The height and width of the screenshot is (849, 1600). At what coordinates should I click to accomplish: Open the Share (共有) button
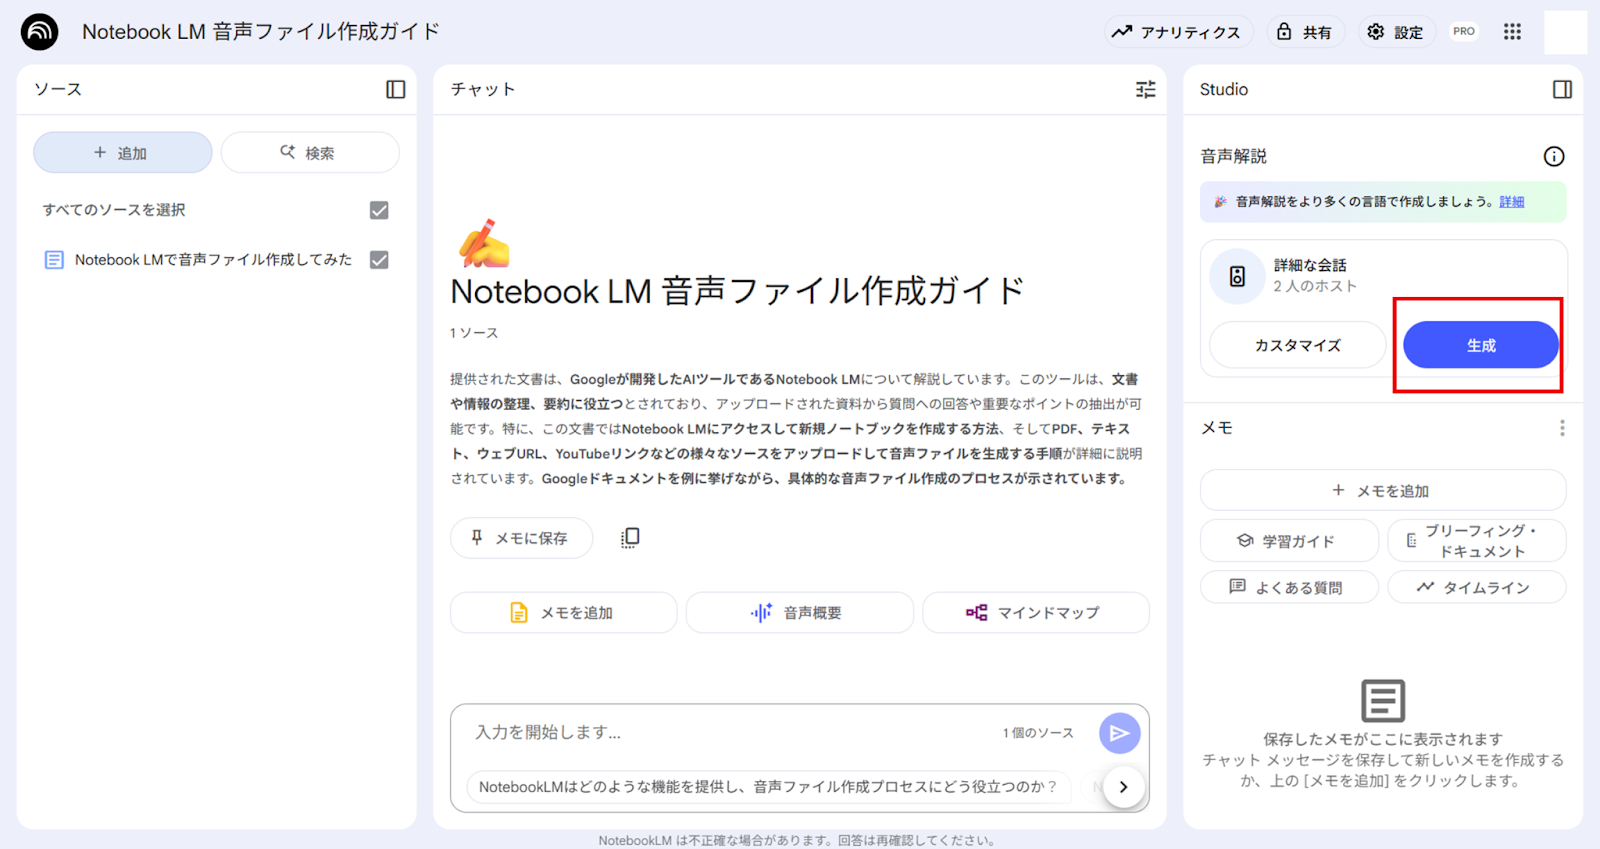pos(1305,32)
